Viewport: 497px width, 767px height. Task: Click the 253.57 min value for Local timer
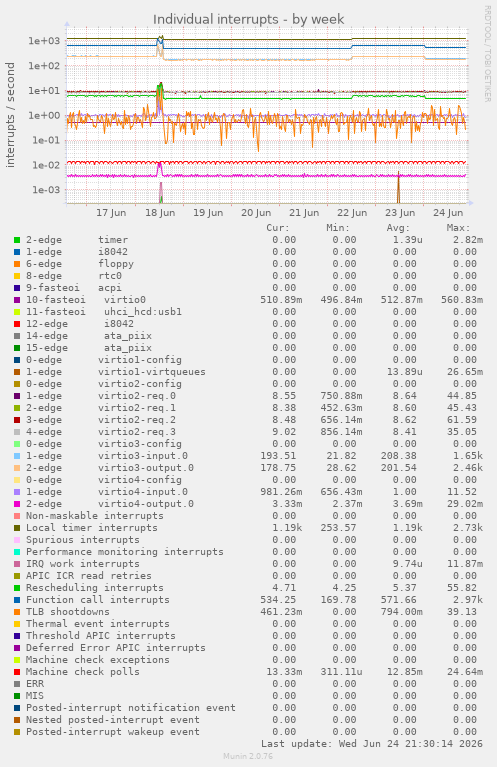pos(339,528)
